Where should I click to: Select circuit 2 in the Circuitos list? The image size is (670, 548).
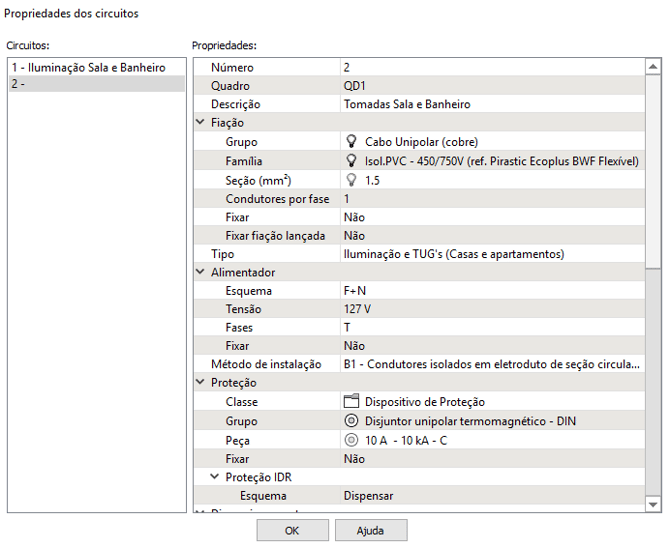[x=96, y=85]
